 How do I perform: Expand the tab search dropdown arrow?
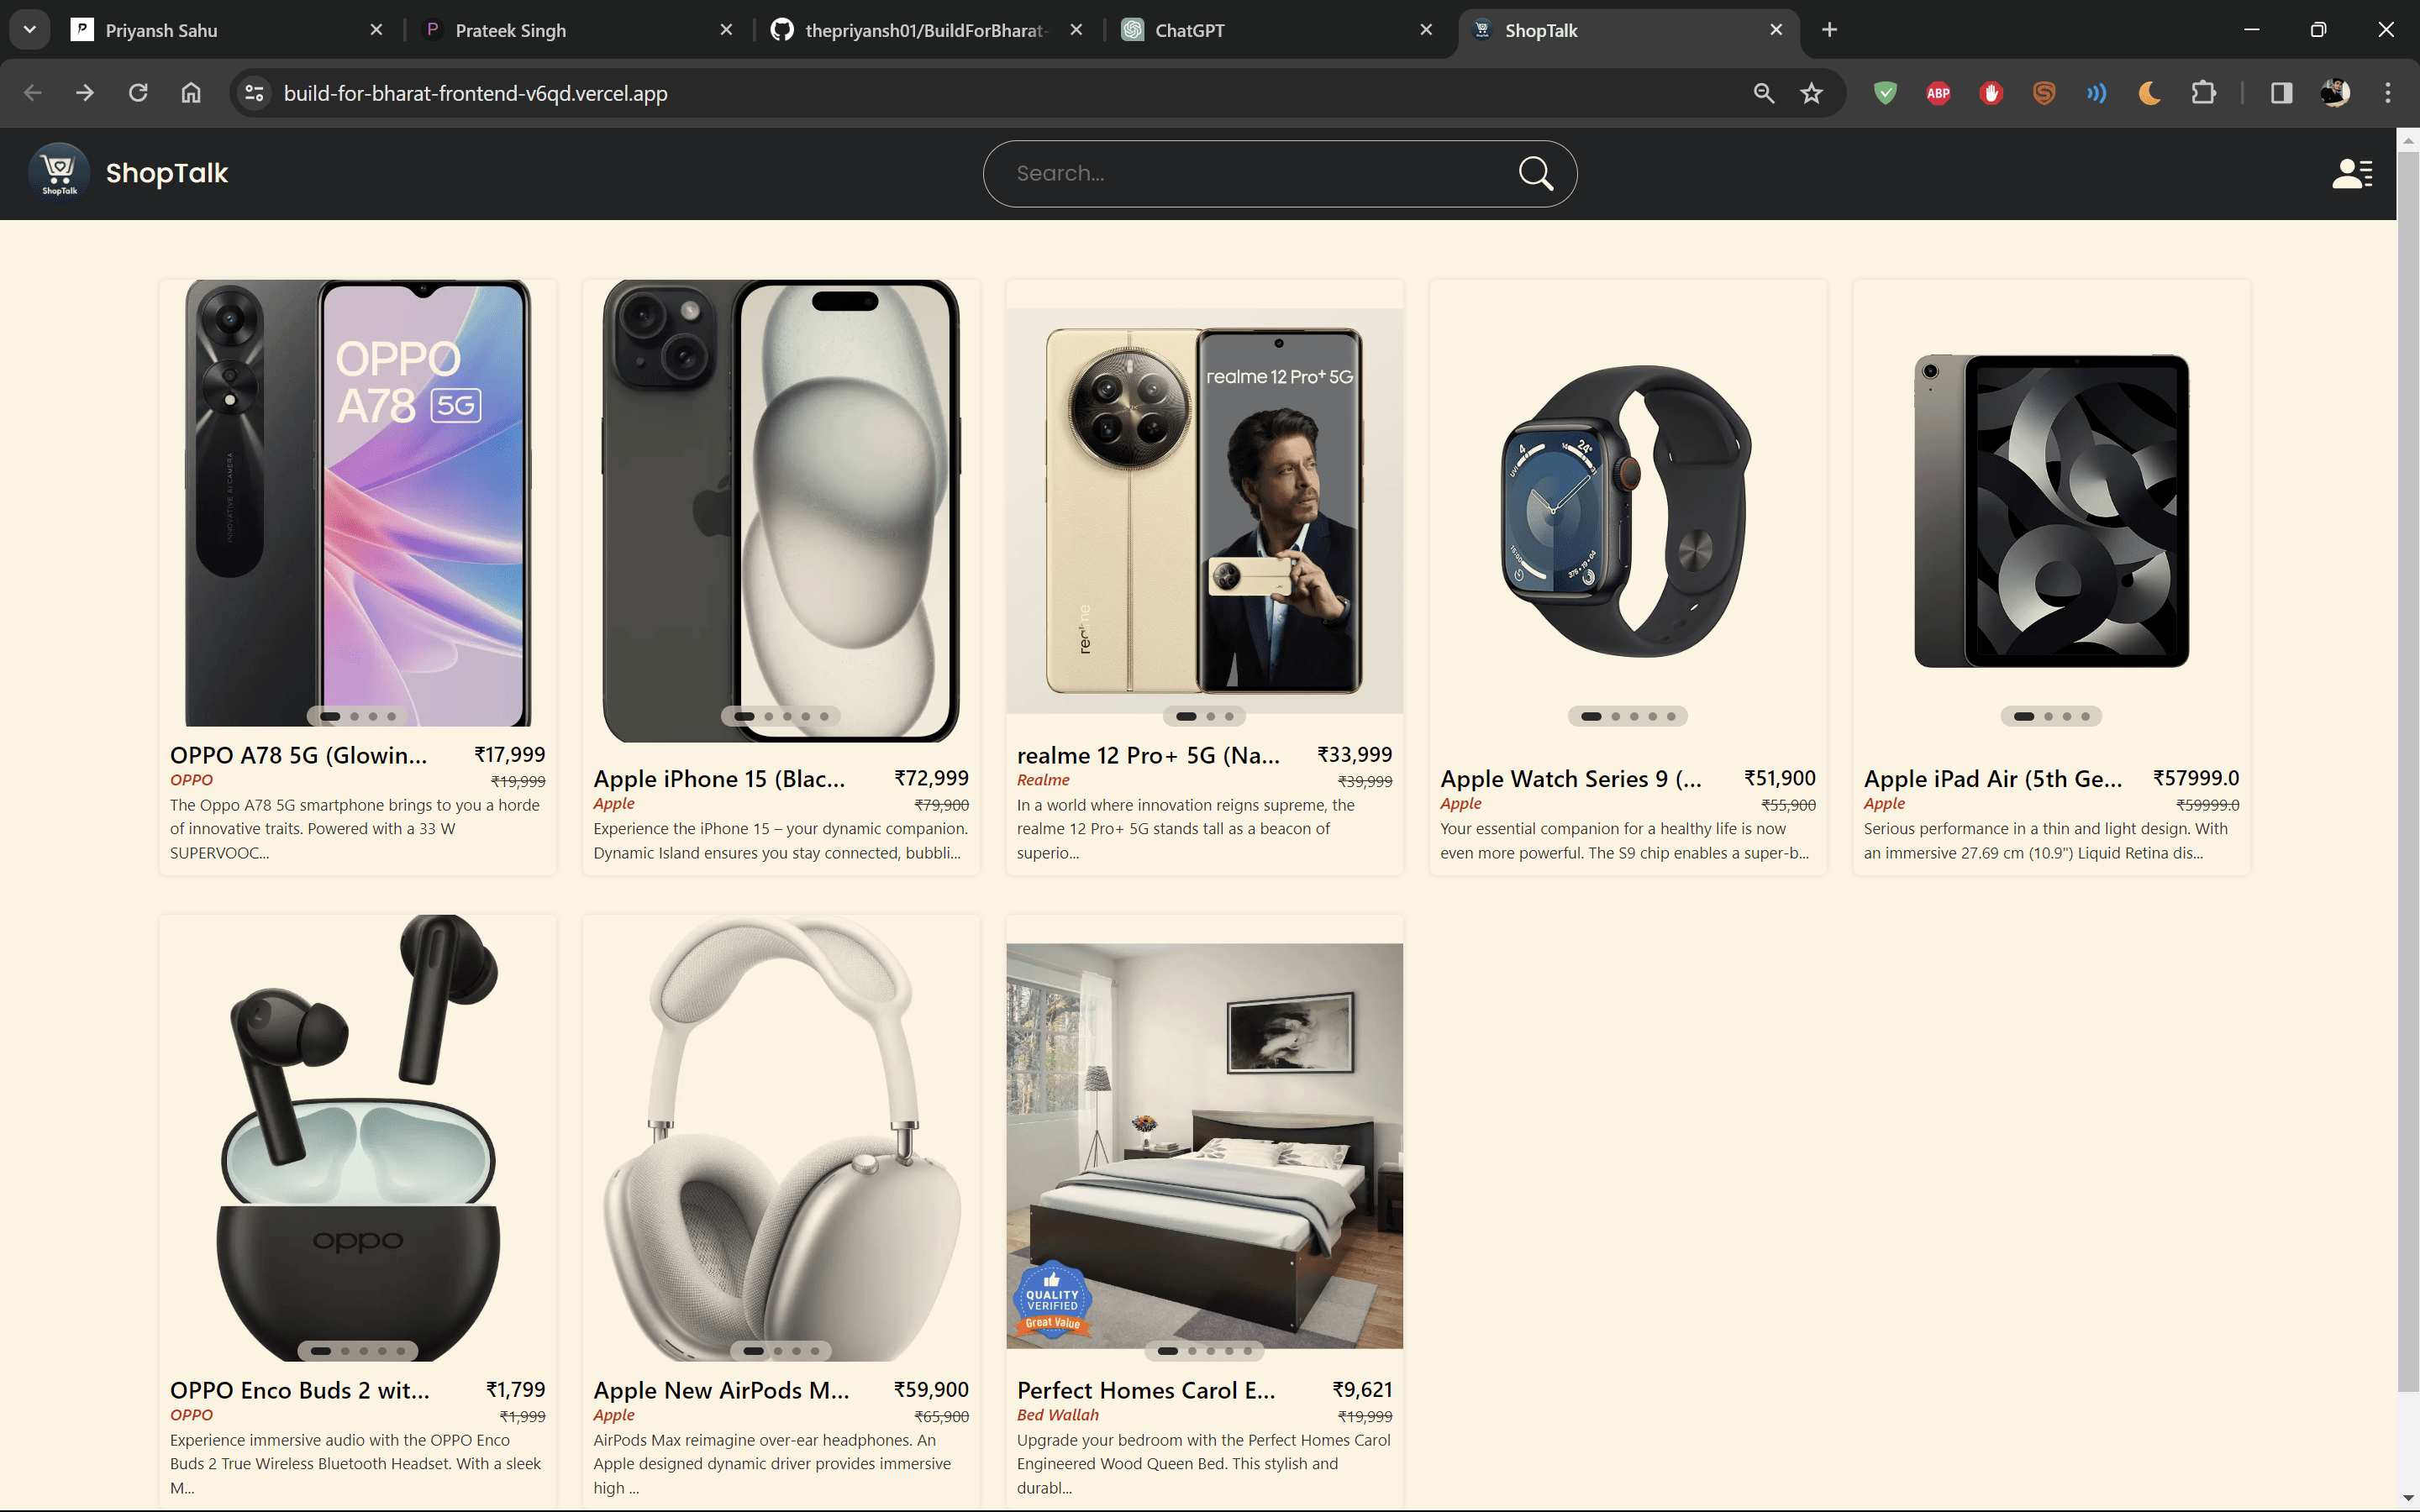point(30,30)
